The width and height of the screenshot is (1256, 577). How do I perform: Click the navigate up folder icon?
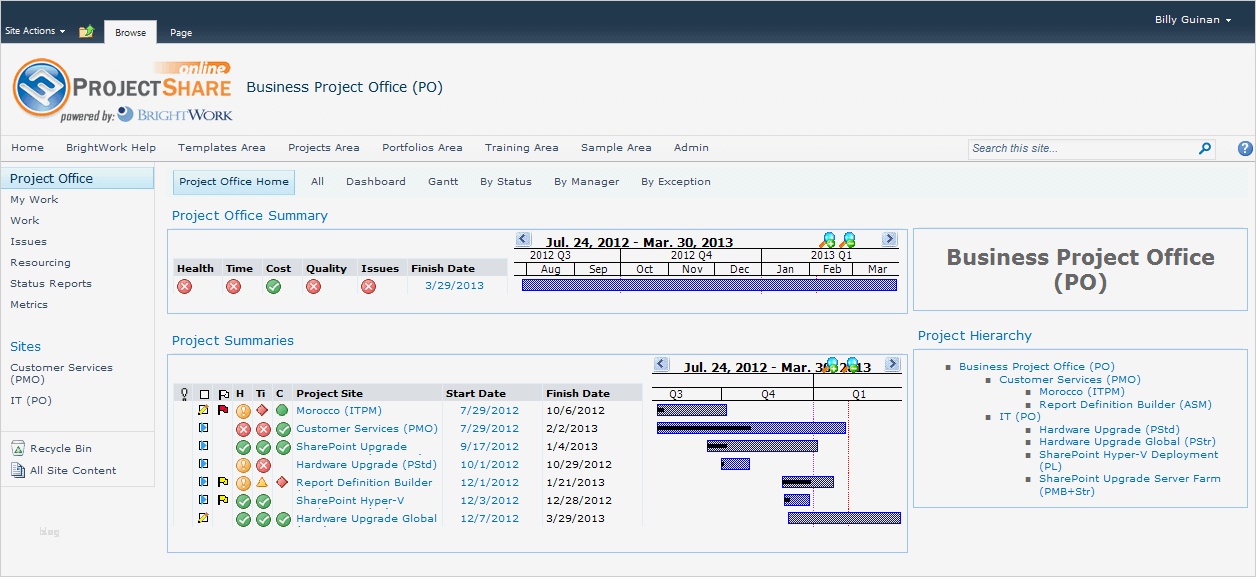[86, 31]
